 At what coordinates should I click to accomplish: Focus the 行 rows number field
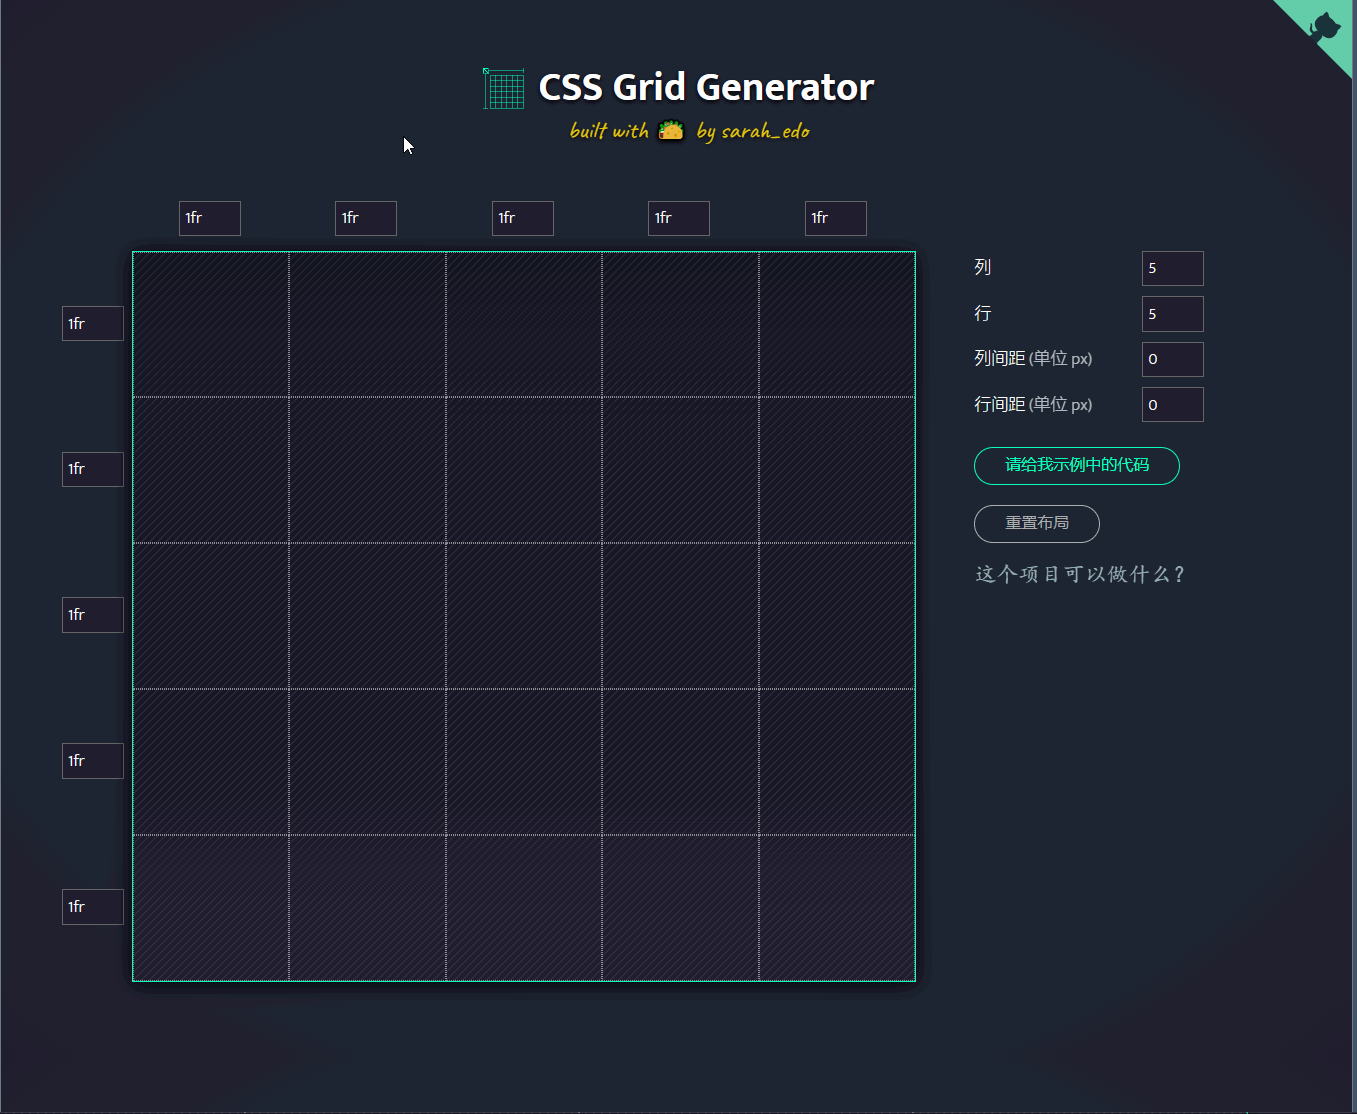[1173, 314]
